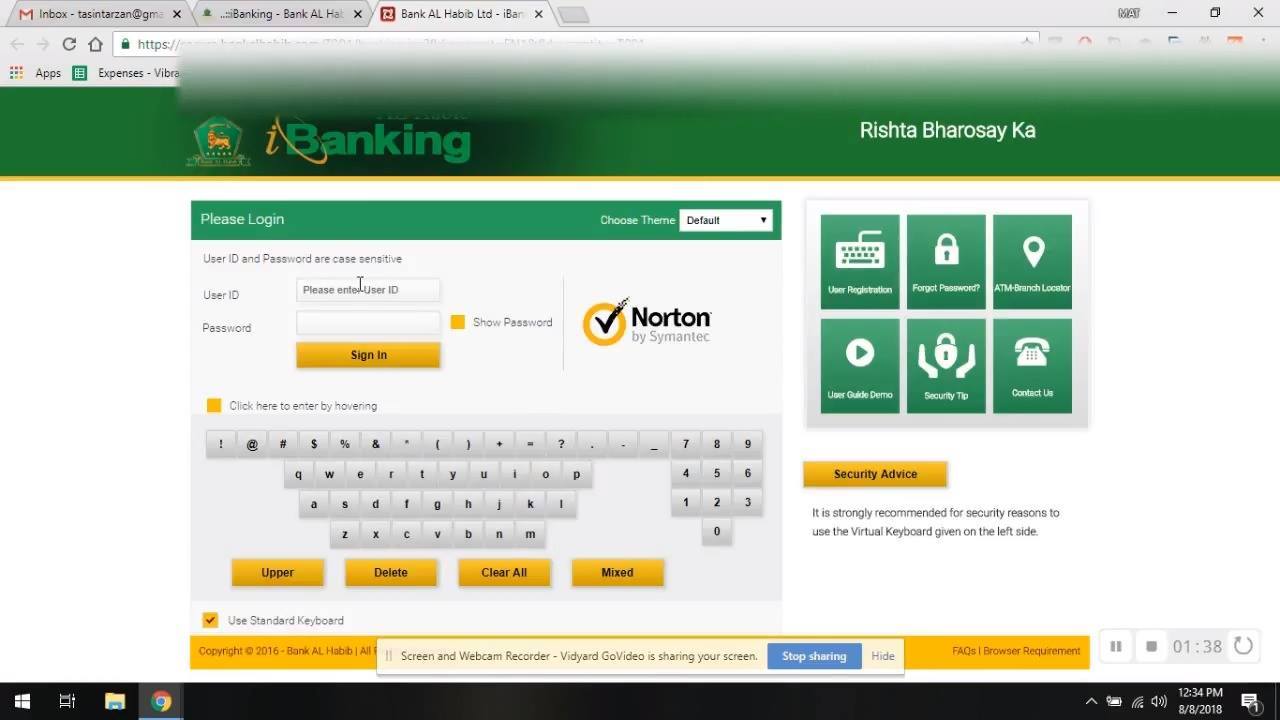This screenshot has height=720, width=1280.
Task: Click the Sign In button
Action: click(368, 355)
